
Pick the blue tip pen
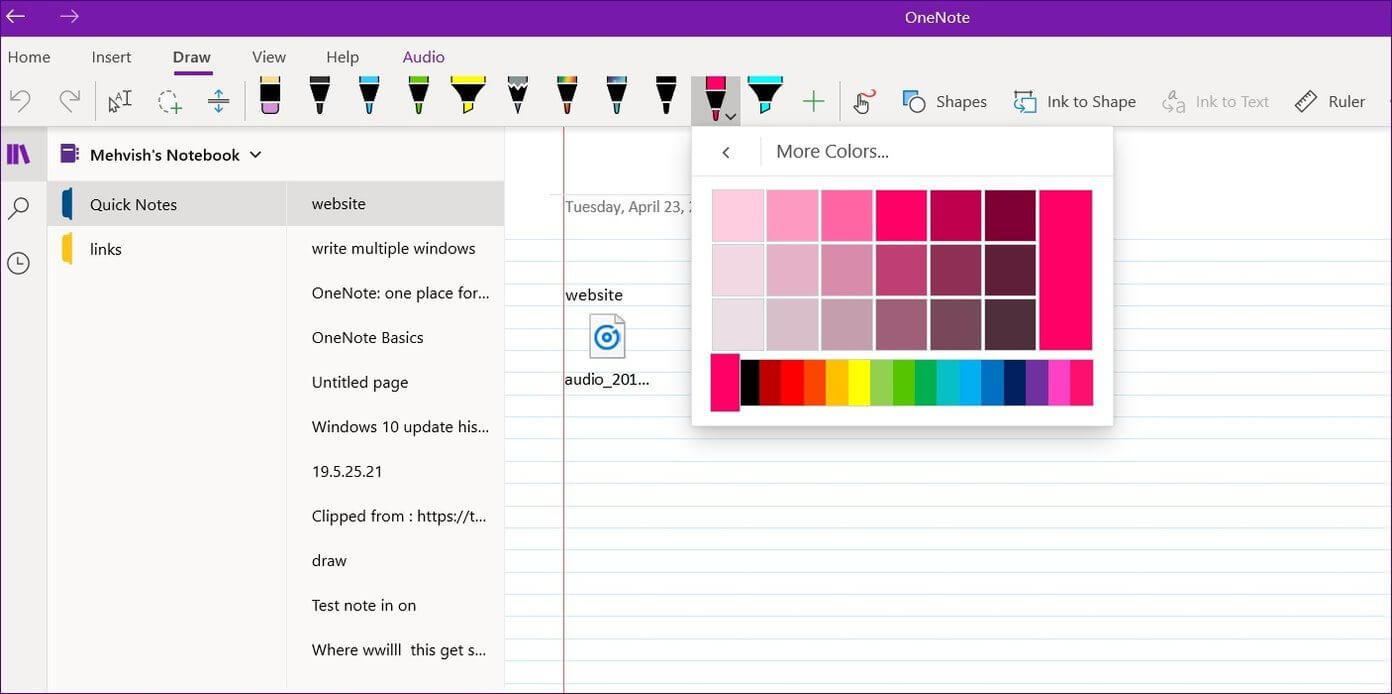pyautogui.click(x=369, y=96)
